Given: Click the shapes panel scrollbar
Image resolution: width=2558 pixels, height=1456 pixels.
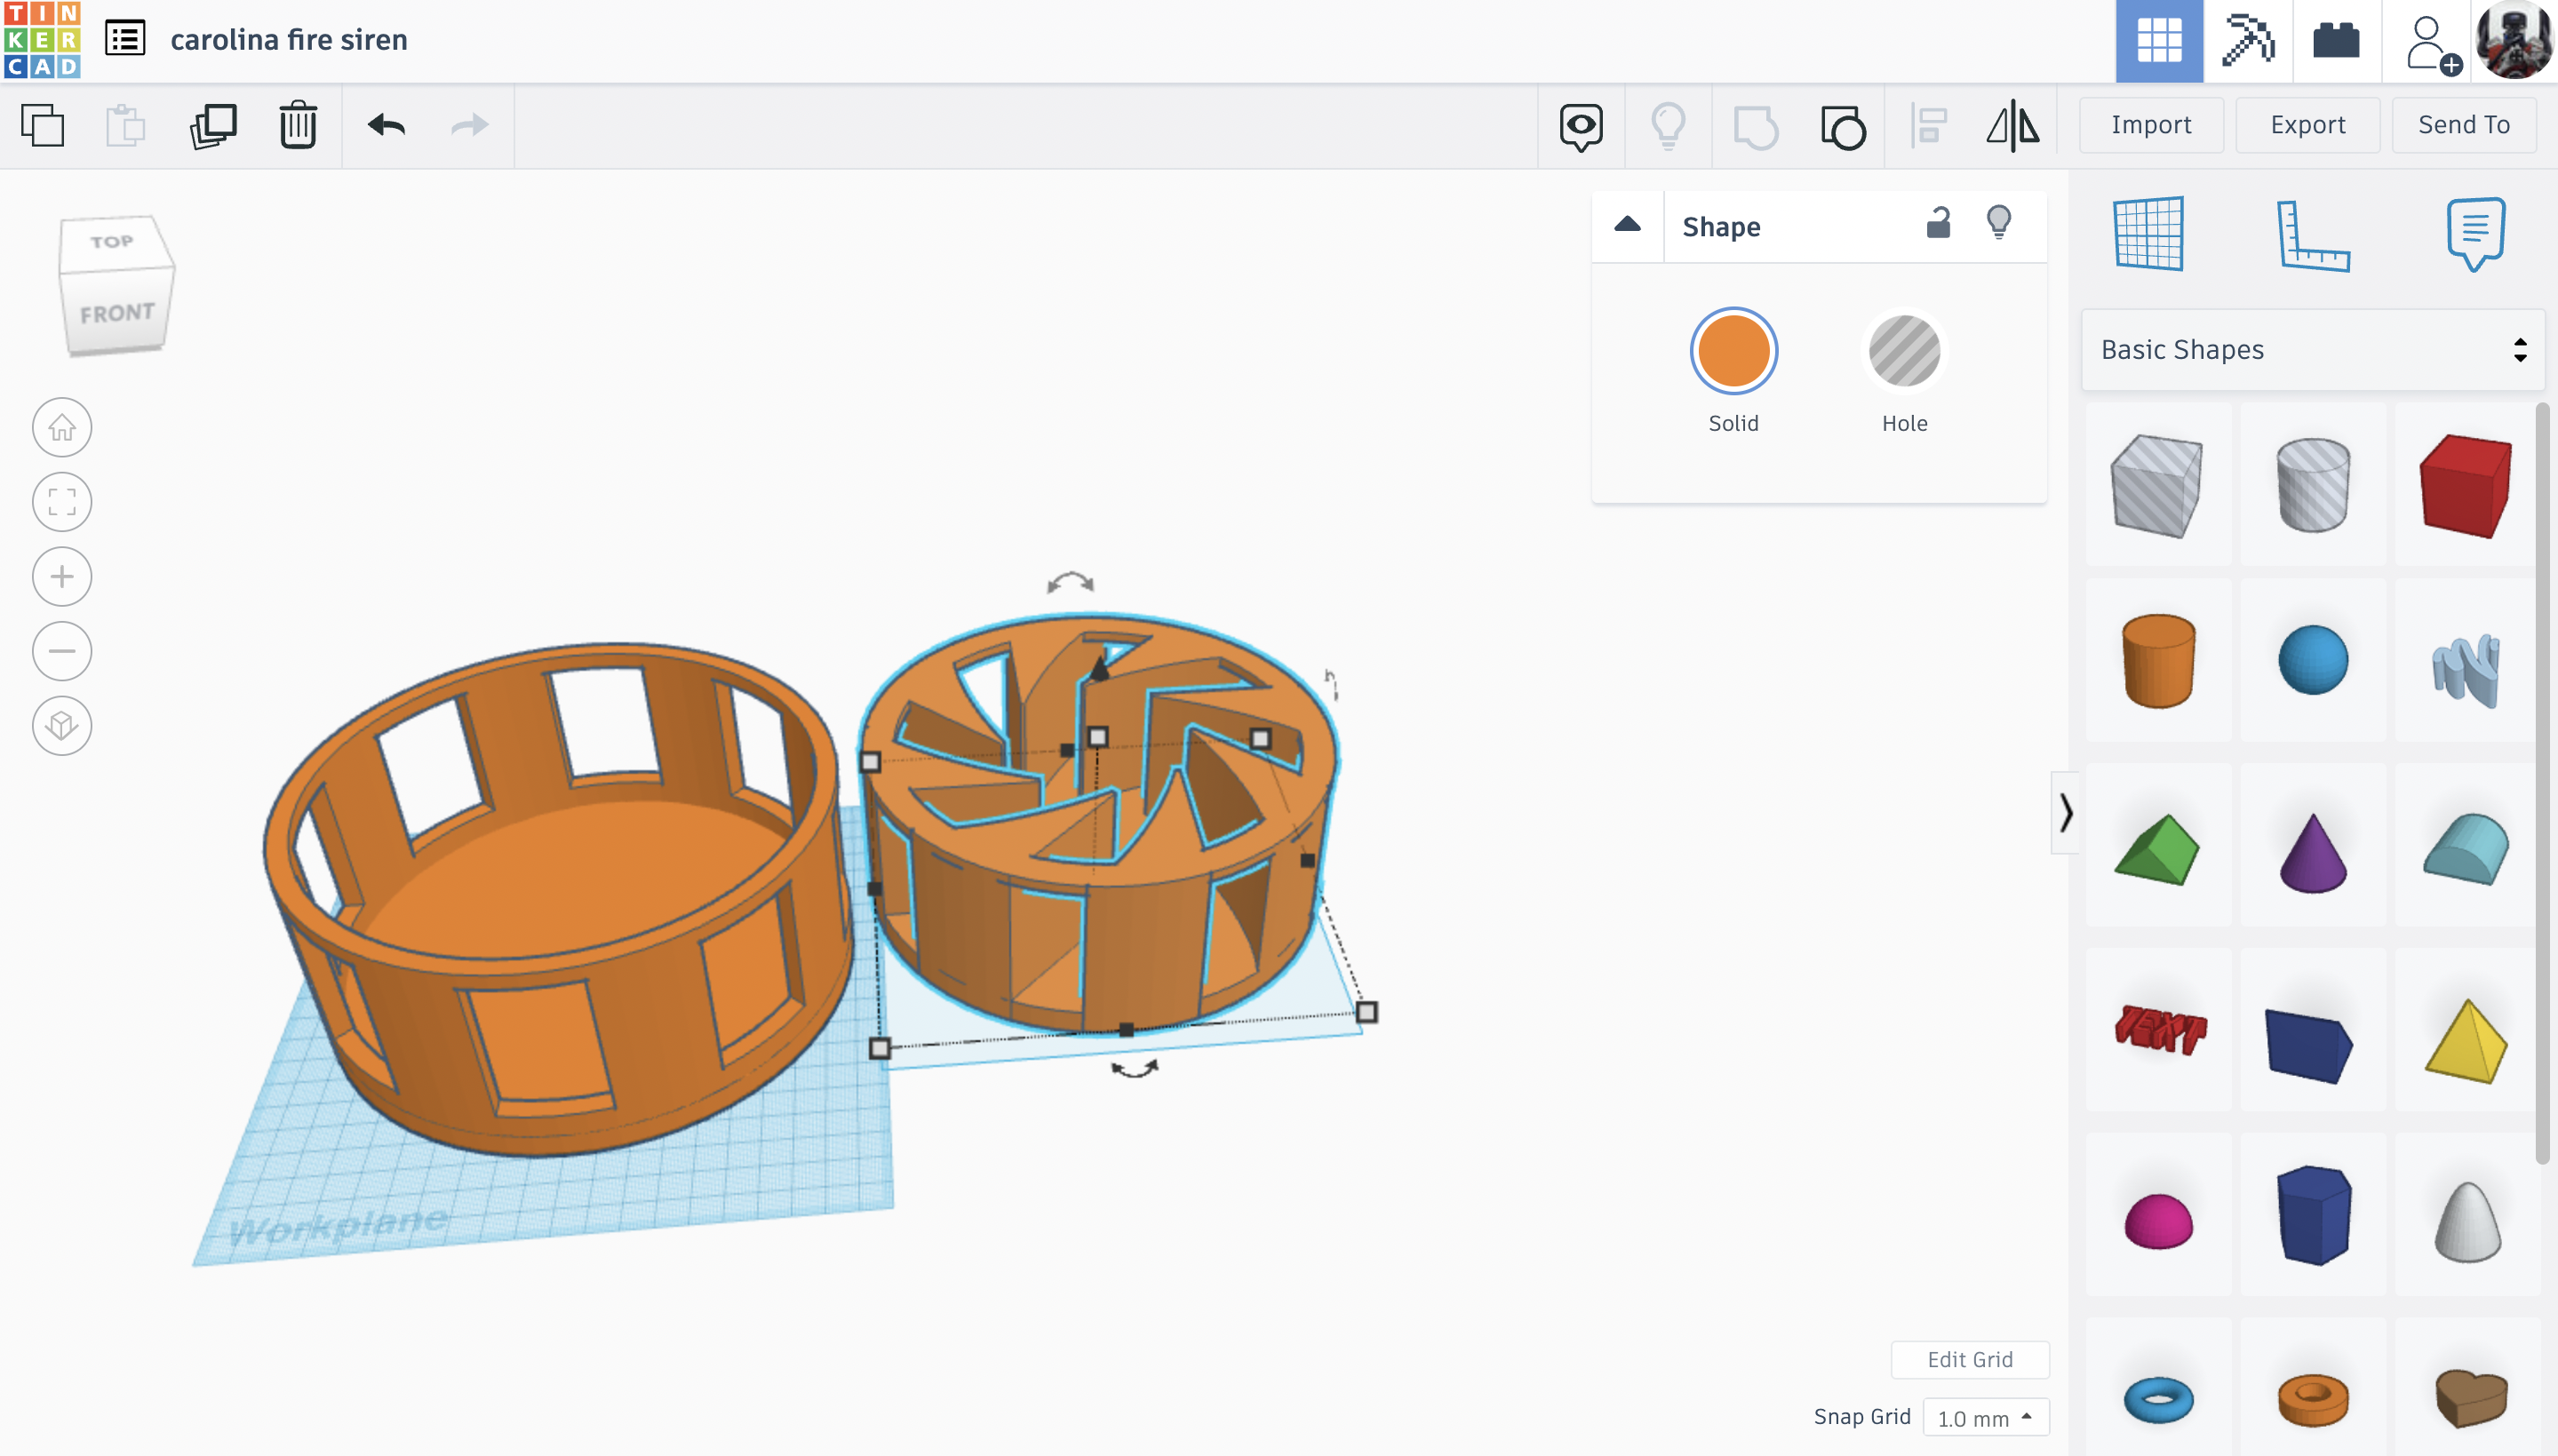Looking at the screenshot, I should click(x=2543, y=783).
